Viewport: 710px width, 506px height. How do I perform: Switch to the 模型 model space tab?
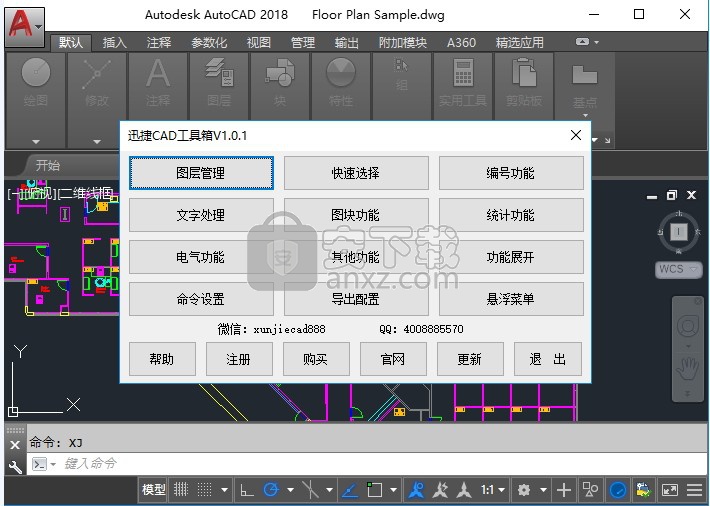point(154,490)
